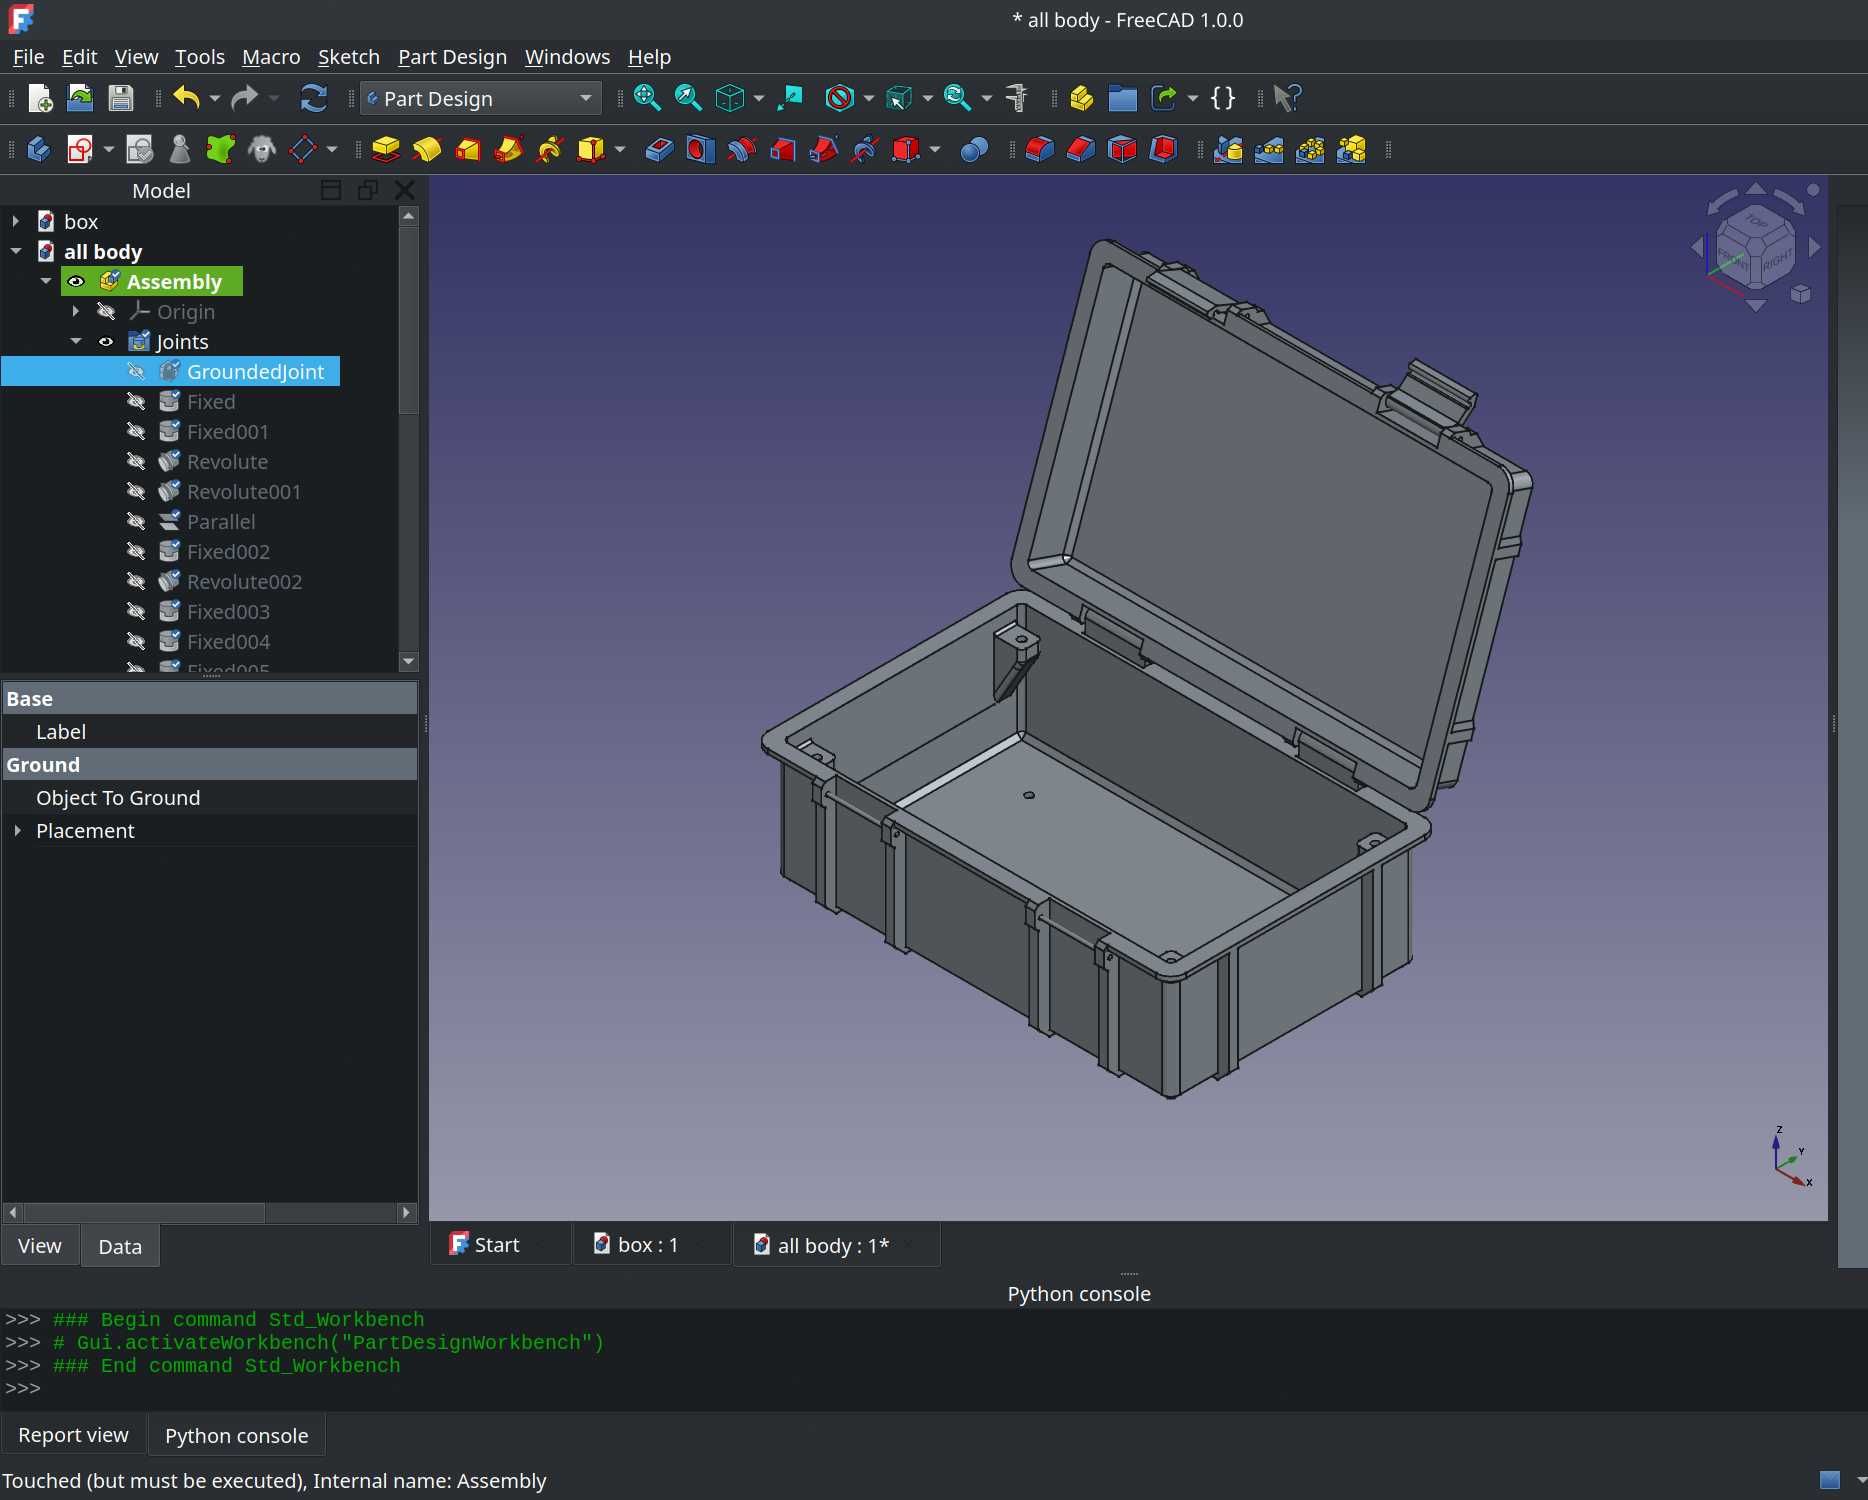The width and height of the screenshot is (1868, 1500).
Task: Click the Open file icon
Action: (x=80, y=98)
